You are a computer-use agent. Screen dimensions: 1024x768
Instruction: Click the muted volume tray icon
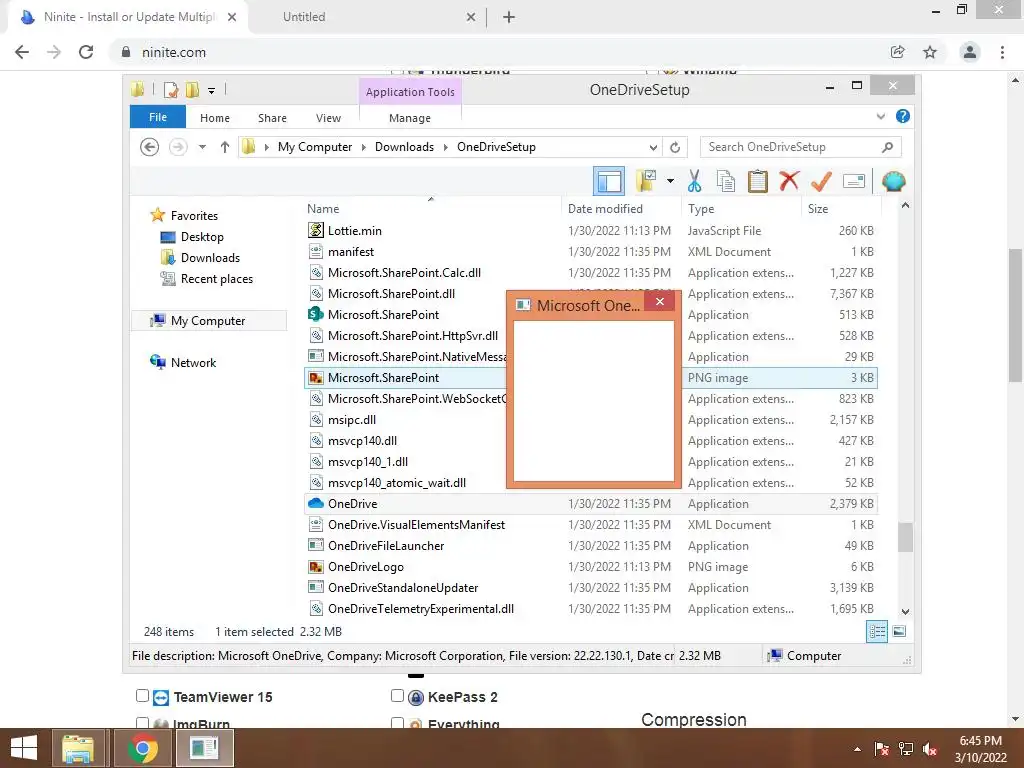[x=930, y=749]
